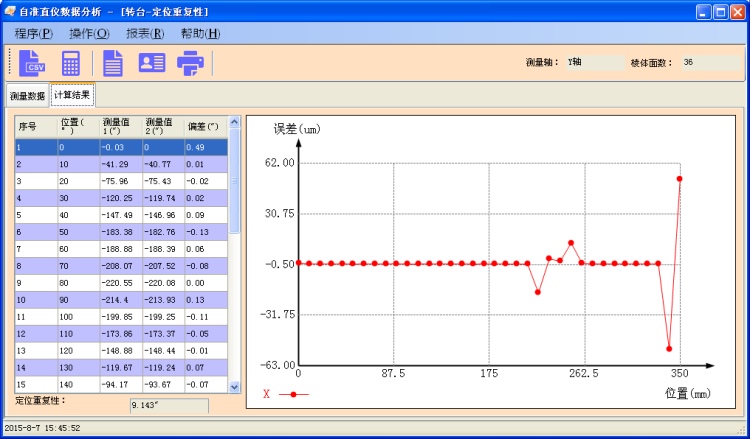This screenshot has width=750, height=439.
Task: Open the 报表(R) menu
Action: tap(145, 33)
